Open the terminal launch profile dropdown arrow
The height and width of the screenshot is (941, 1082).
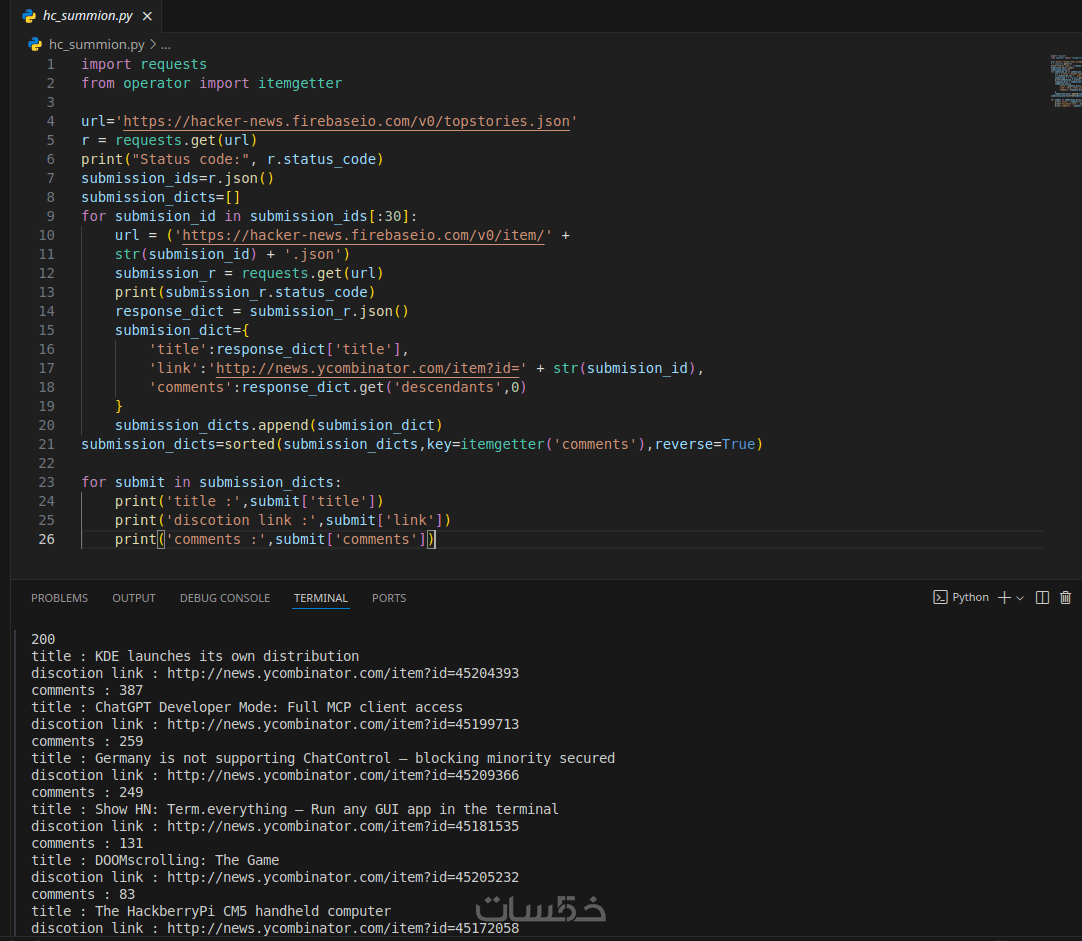1020,598
